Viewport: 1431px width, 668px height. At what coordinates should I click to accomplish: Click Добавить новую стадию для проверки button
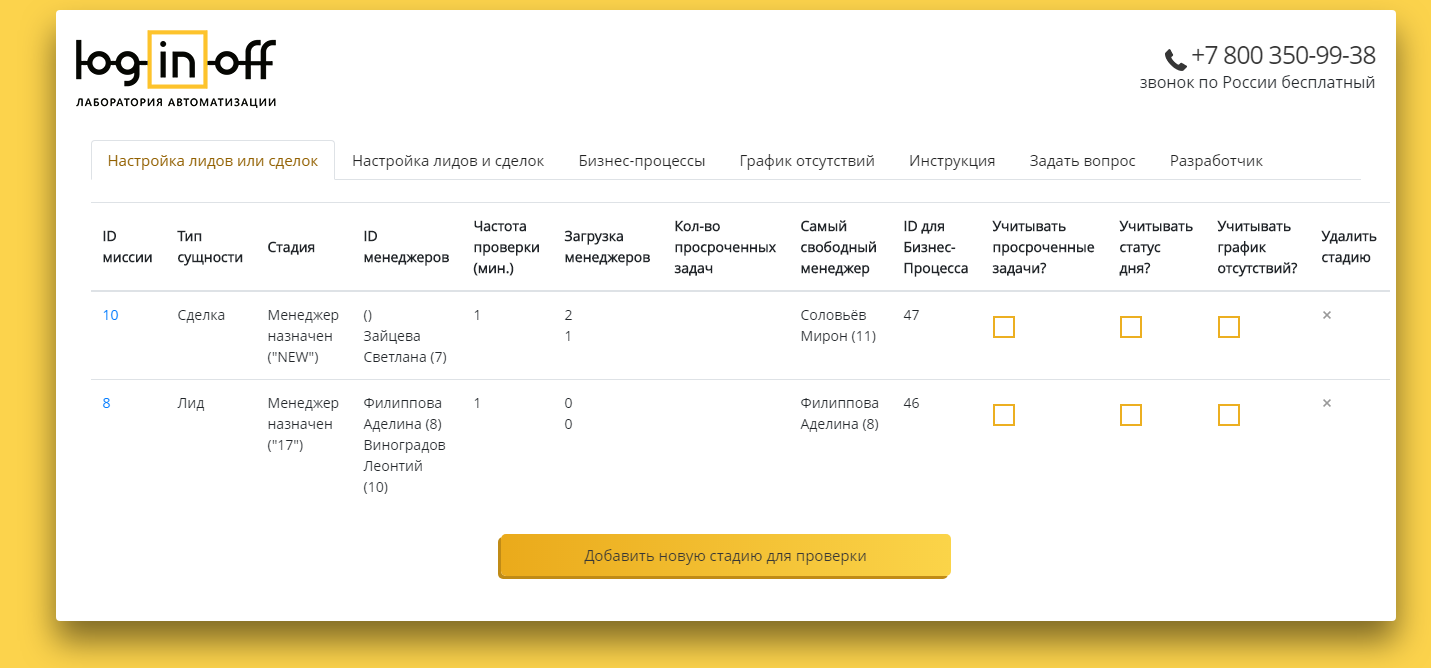(x=725, y=556)
